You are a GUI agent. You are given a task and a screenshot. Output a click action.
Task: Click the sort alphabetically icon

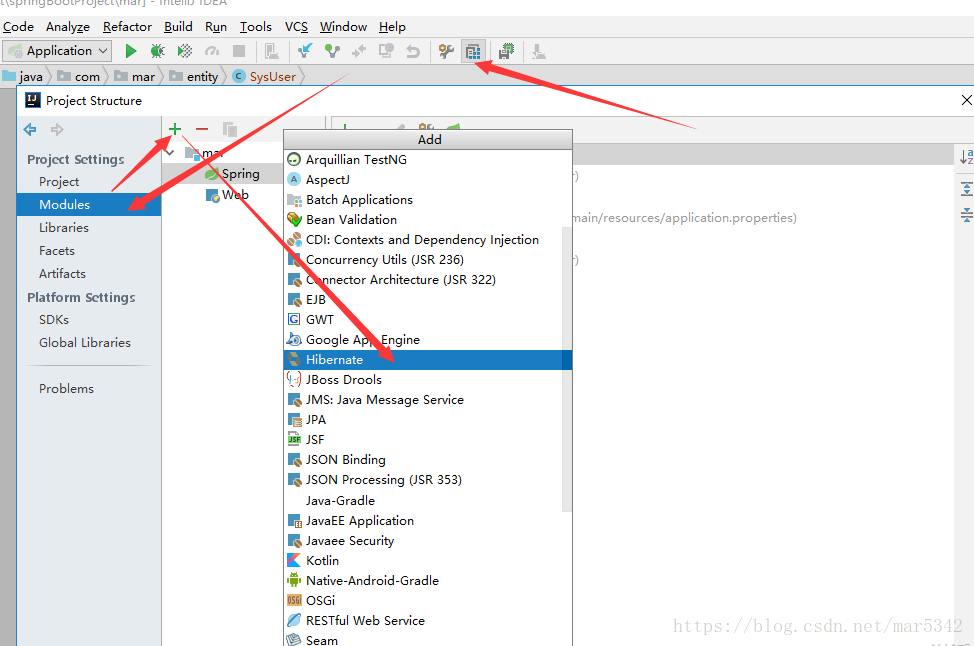coord(967,157)
